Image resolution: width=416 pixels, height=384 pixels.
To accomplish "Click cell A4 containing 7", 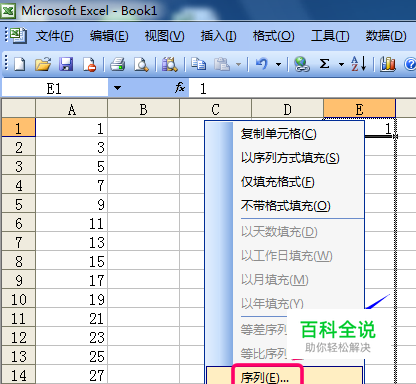I will 71,185.
